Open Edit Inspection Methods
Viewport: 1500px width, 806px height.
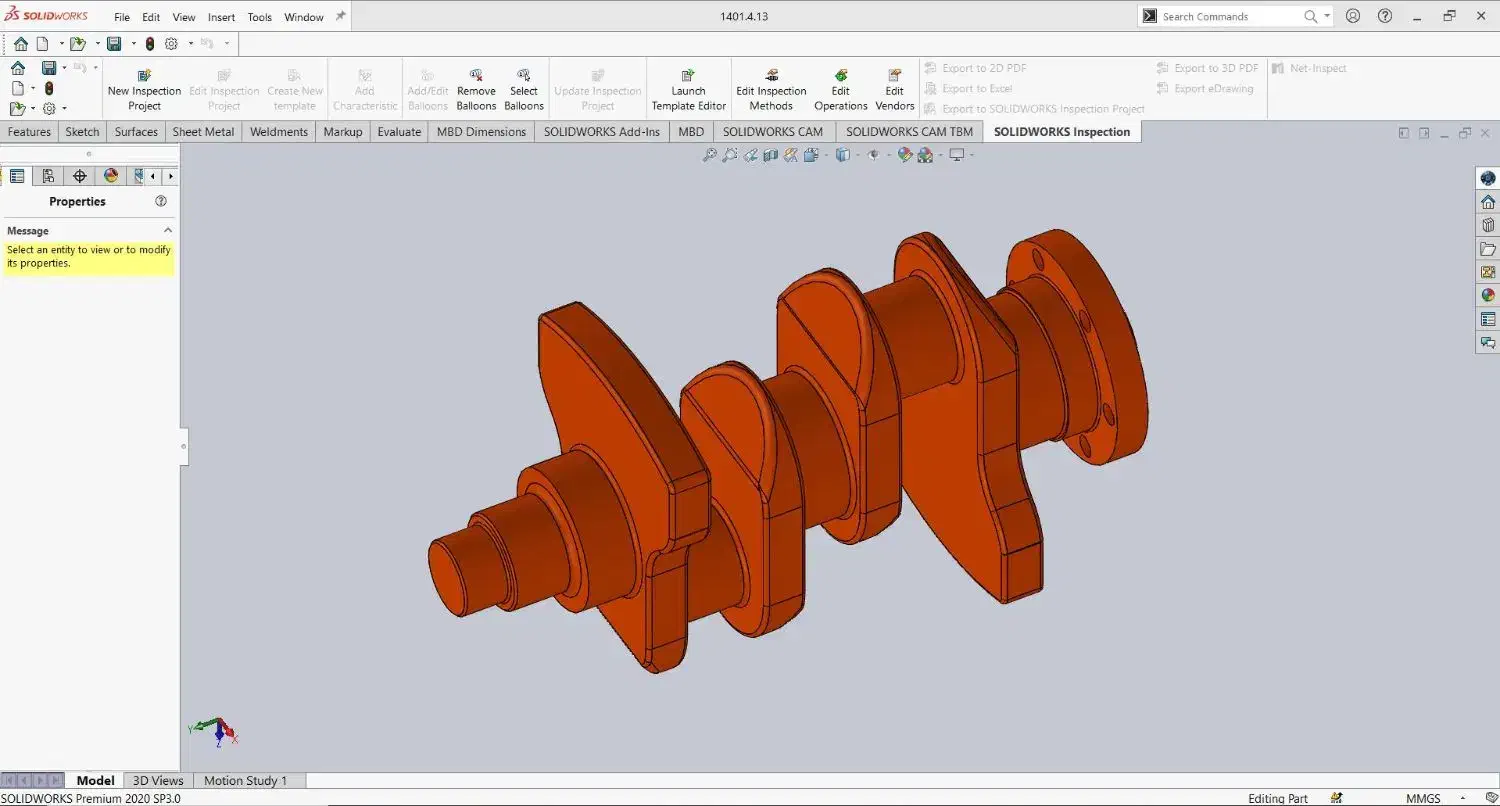pyautogui.click(x=771, y=90)
